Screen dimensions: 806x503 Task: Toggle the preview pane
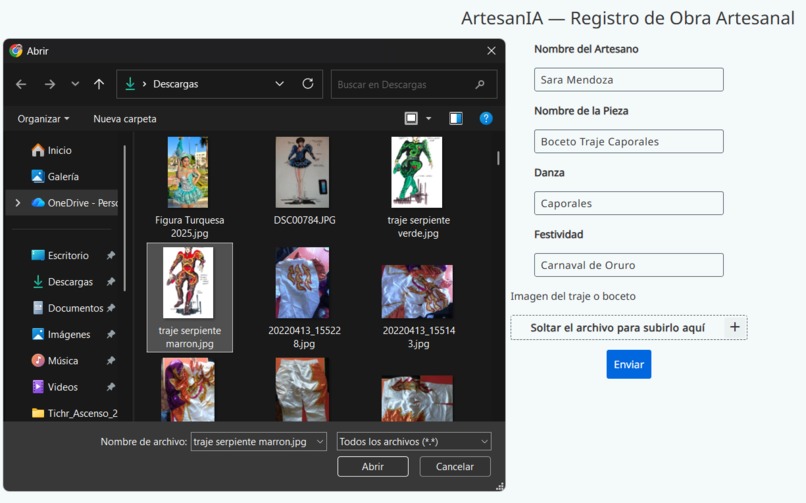[x=456, y=119]
